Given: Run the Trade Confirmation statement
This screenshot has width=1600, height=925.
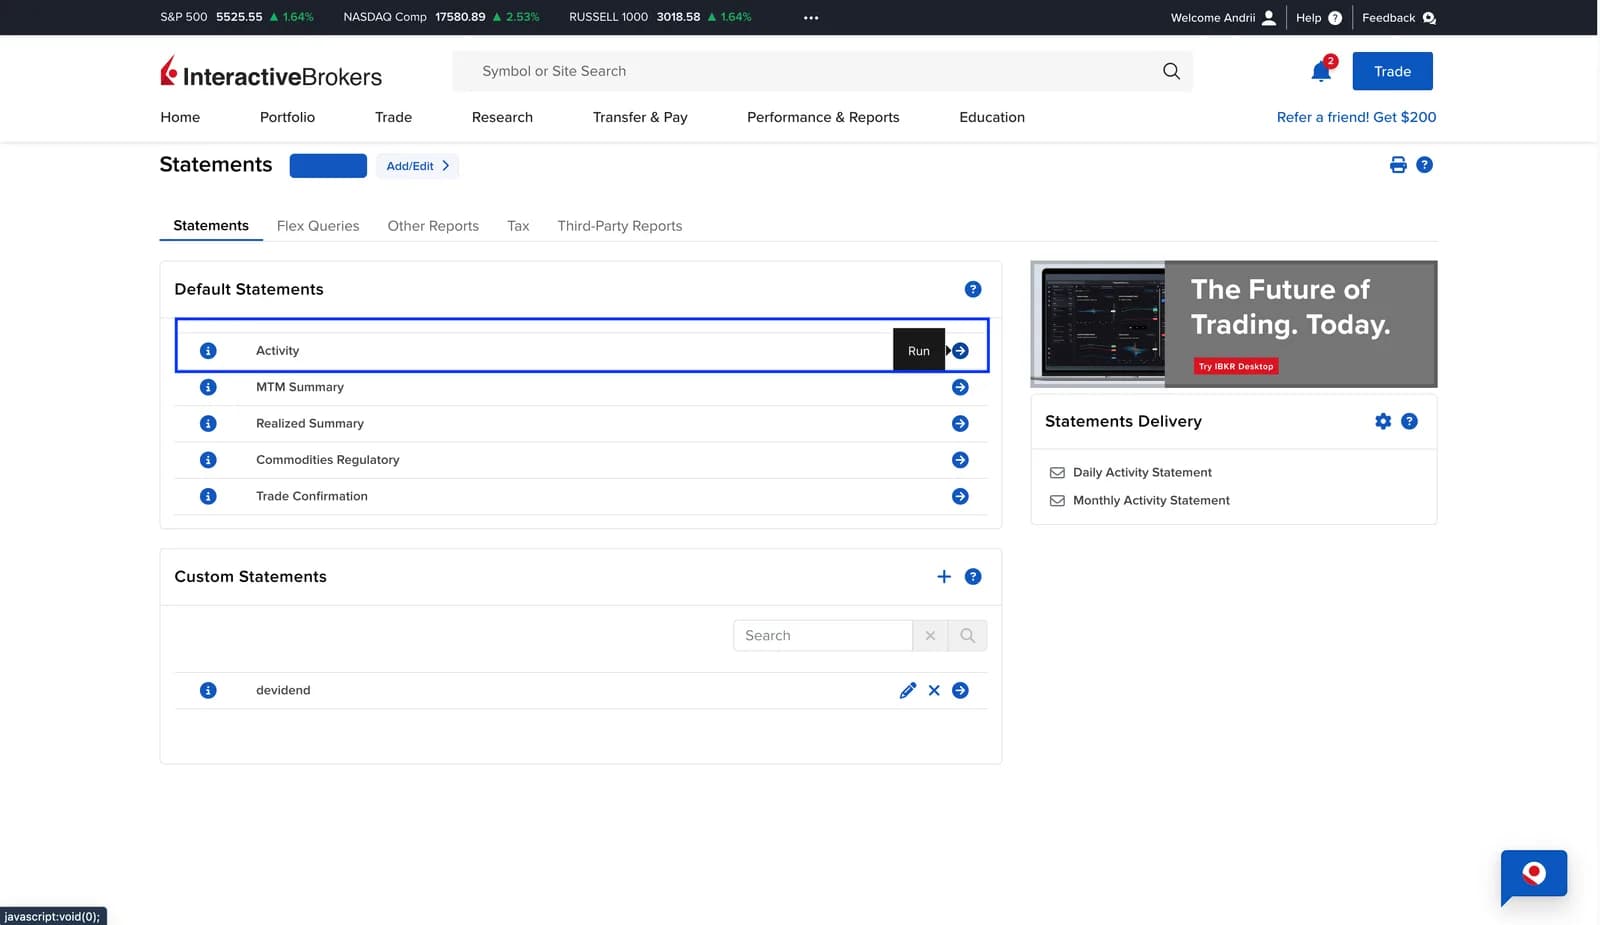Looking at the screenshot, I should pyautogui.click(x=960, y=496).
